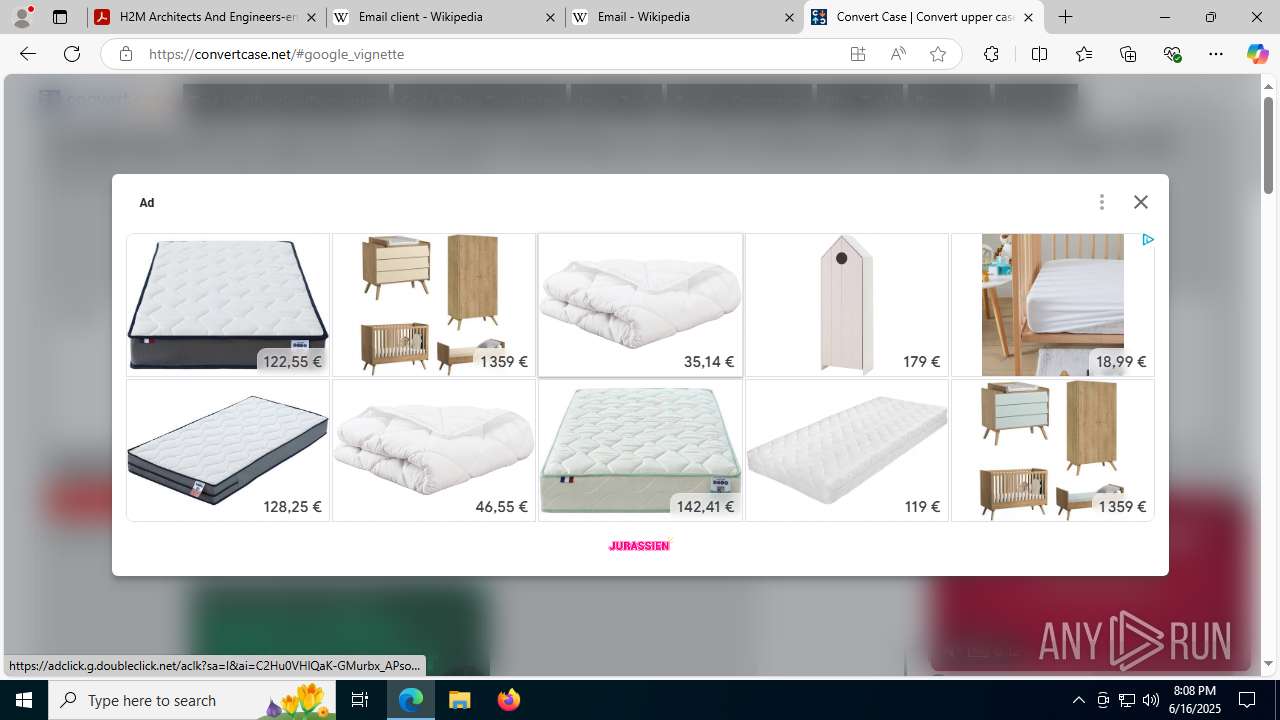Screen dimensions: 1280x720
Task: Open the white mattress priced 119 €
Action: [x=847, y=450]
